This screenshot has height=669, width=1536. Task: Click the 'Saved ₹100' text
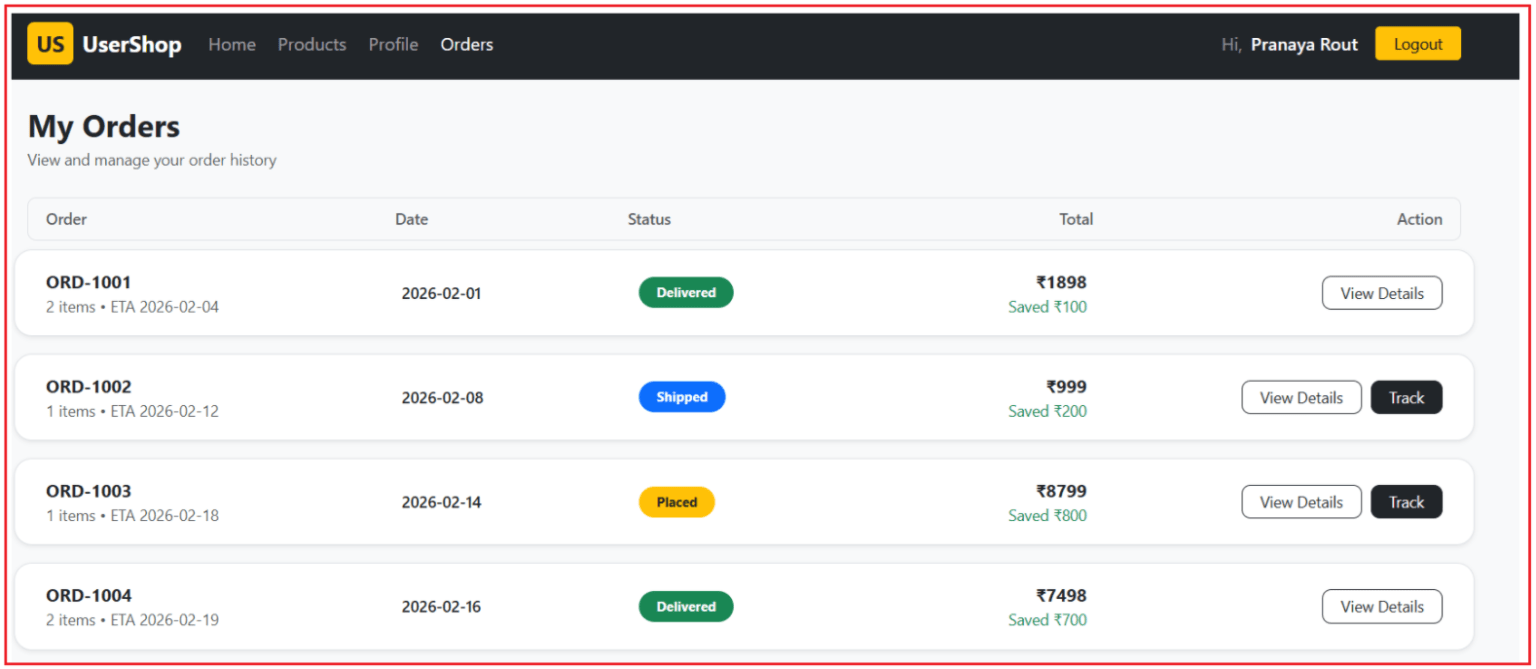coord(1047,307)
